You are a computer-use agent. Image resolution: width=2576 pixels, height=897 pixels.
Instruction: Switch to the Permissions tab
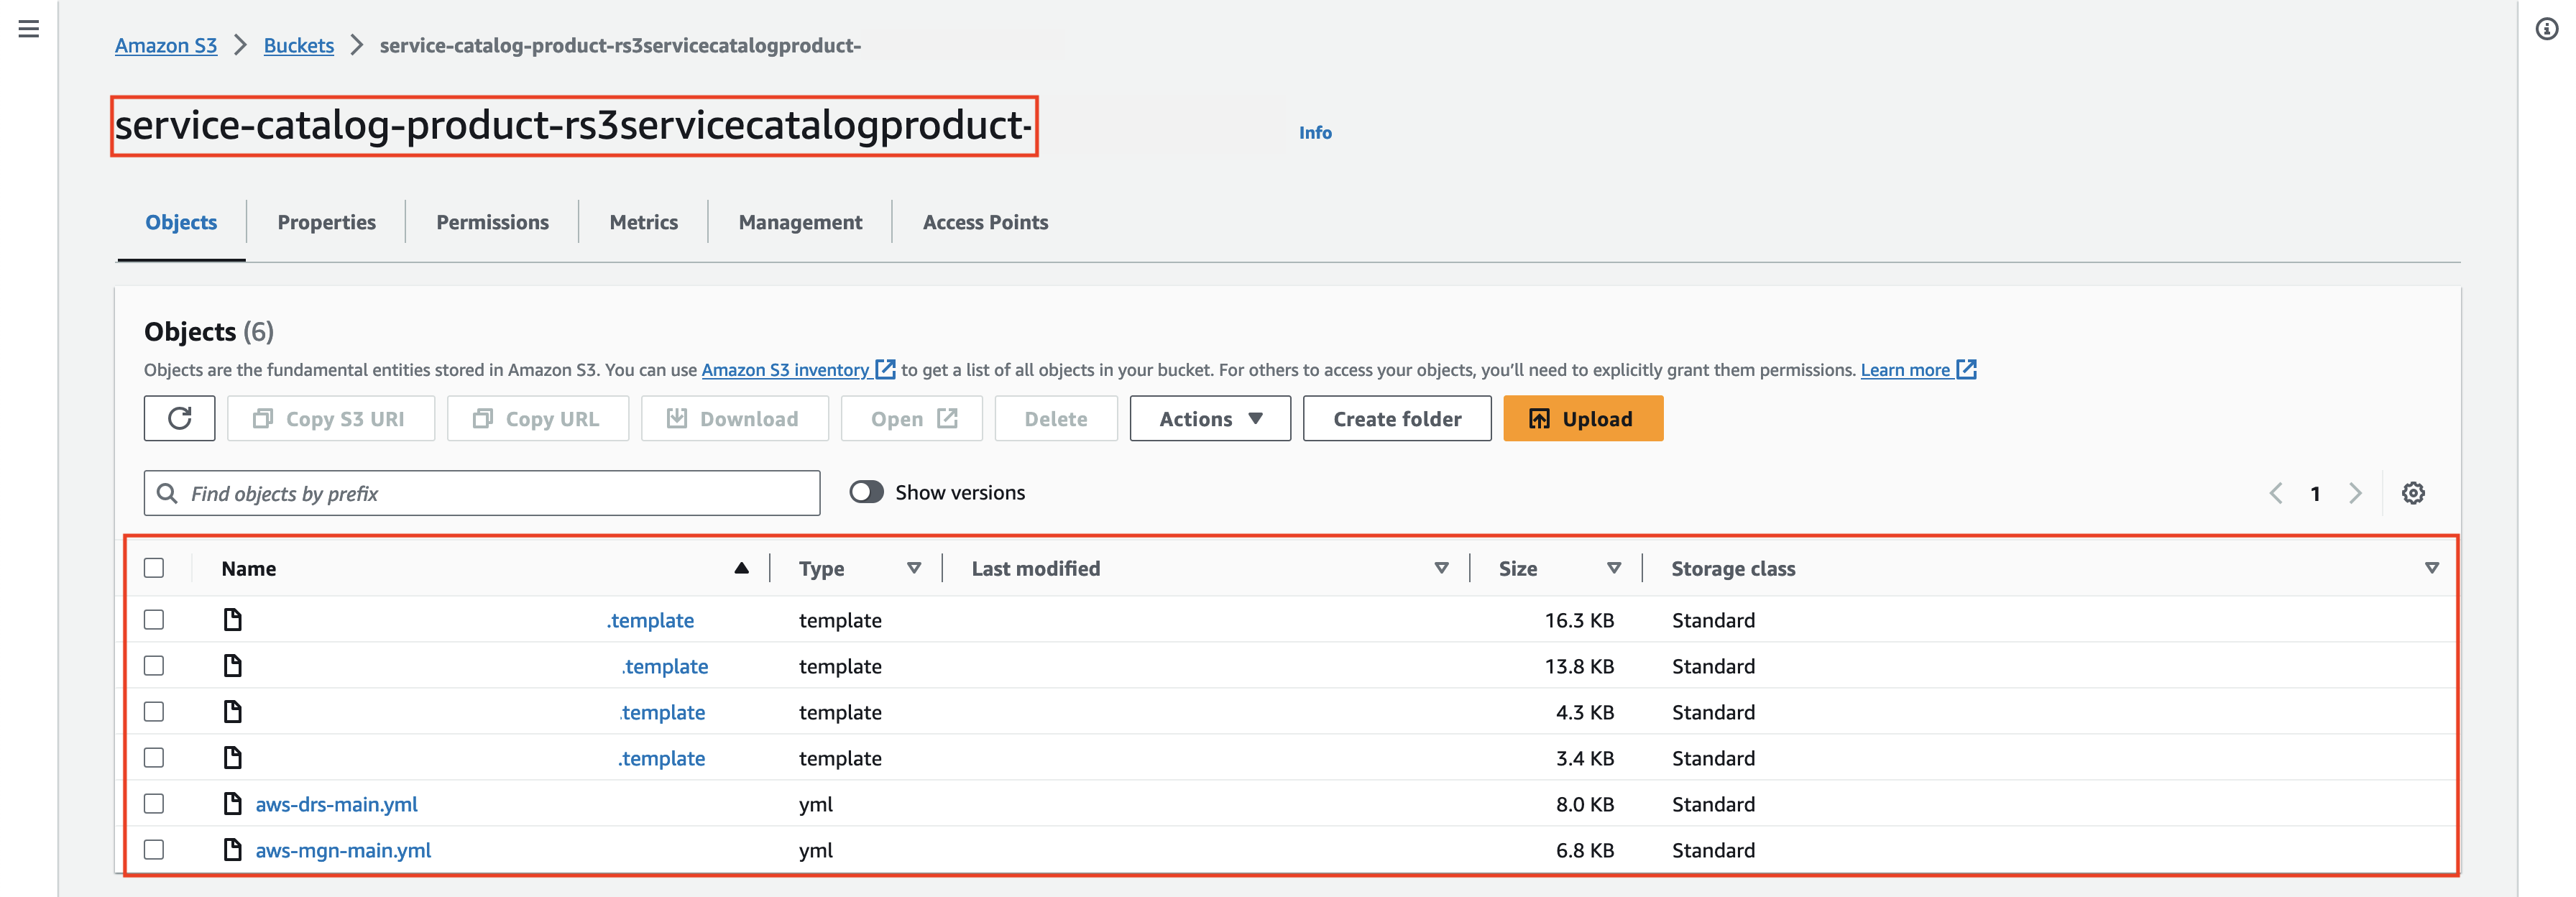coord(491,220)
